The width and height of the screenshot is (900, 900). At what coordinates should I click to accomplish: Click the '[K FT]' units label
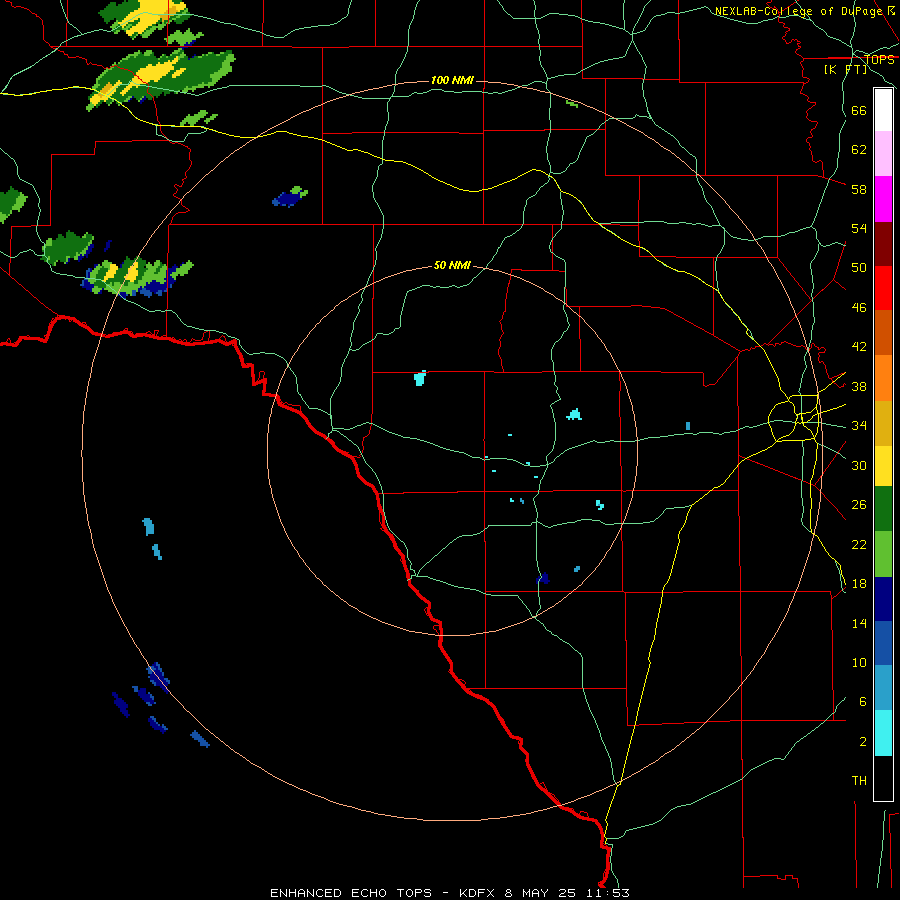tap(845, 69)
